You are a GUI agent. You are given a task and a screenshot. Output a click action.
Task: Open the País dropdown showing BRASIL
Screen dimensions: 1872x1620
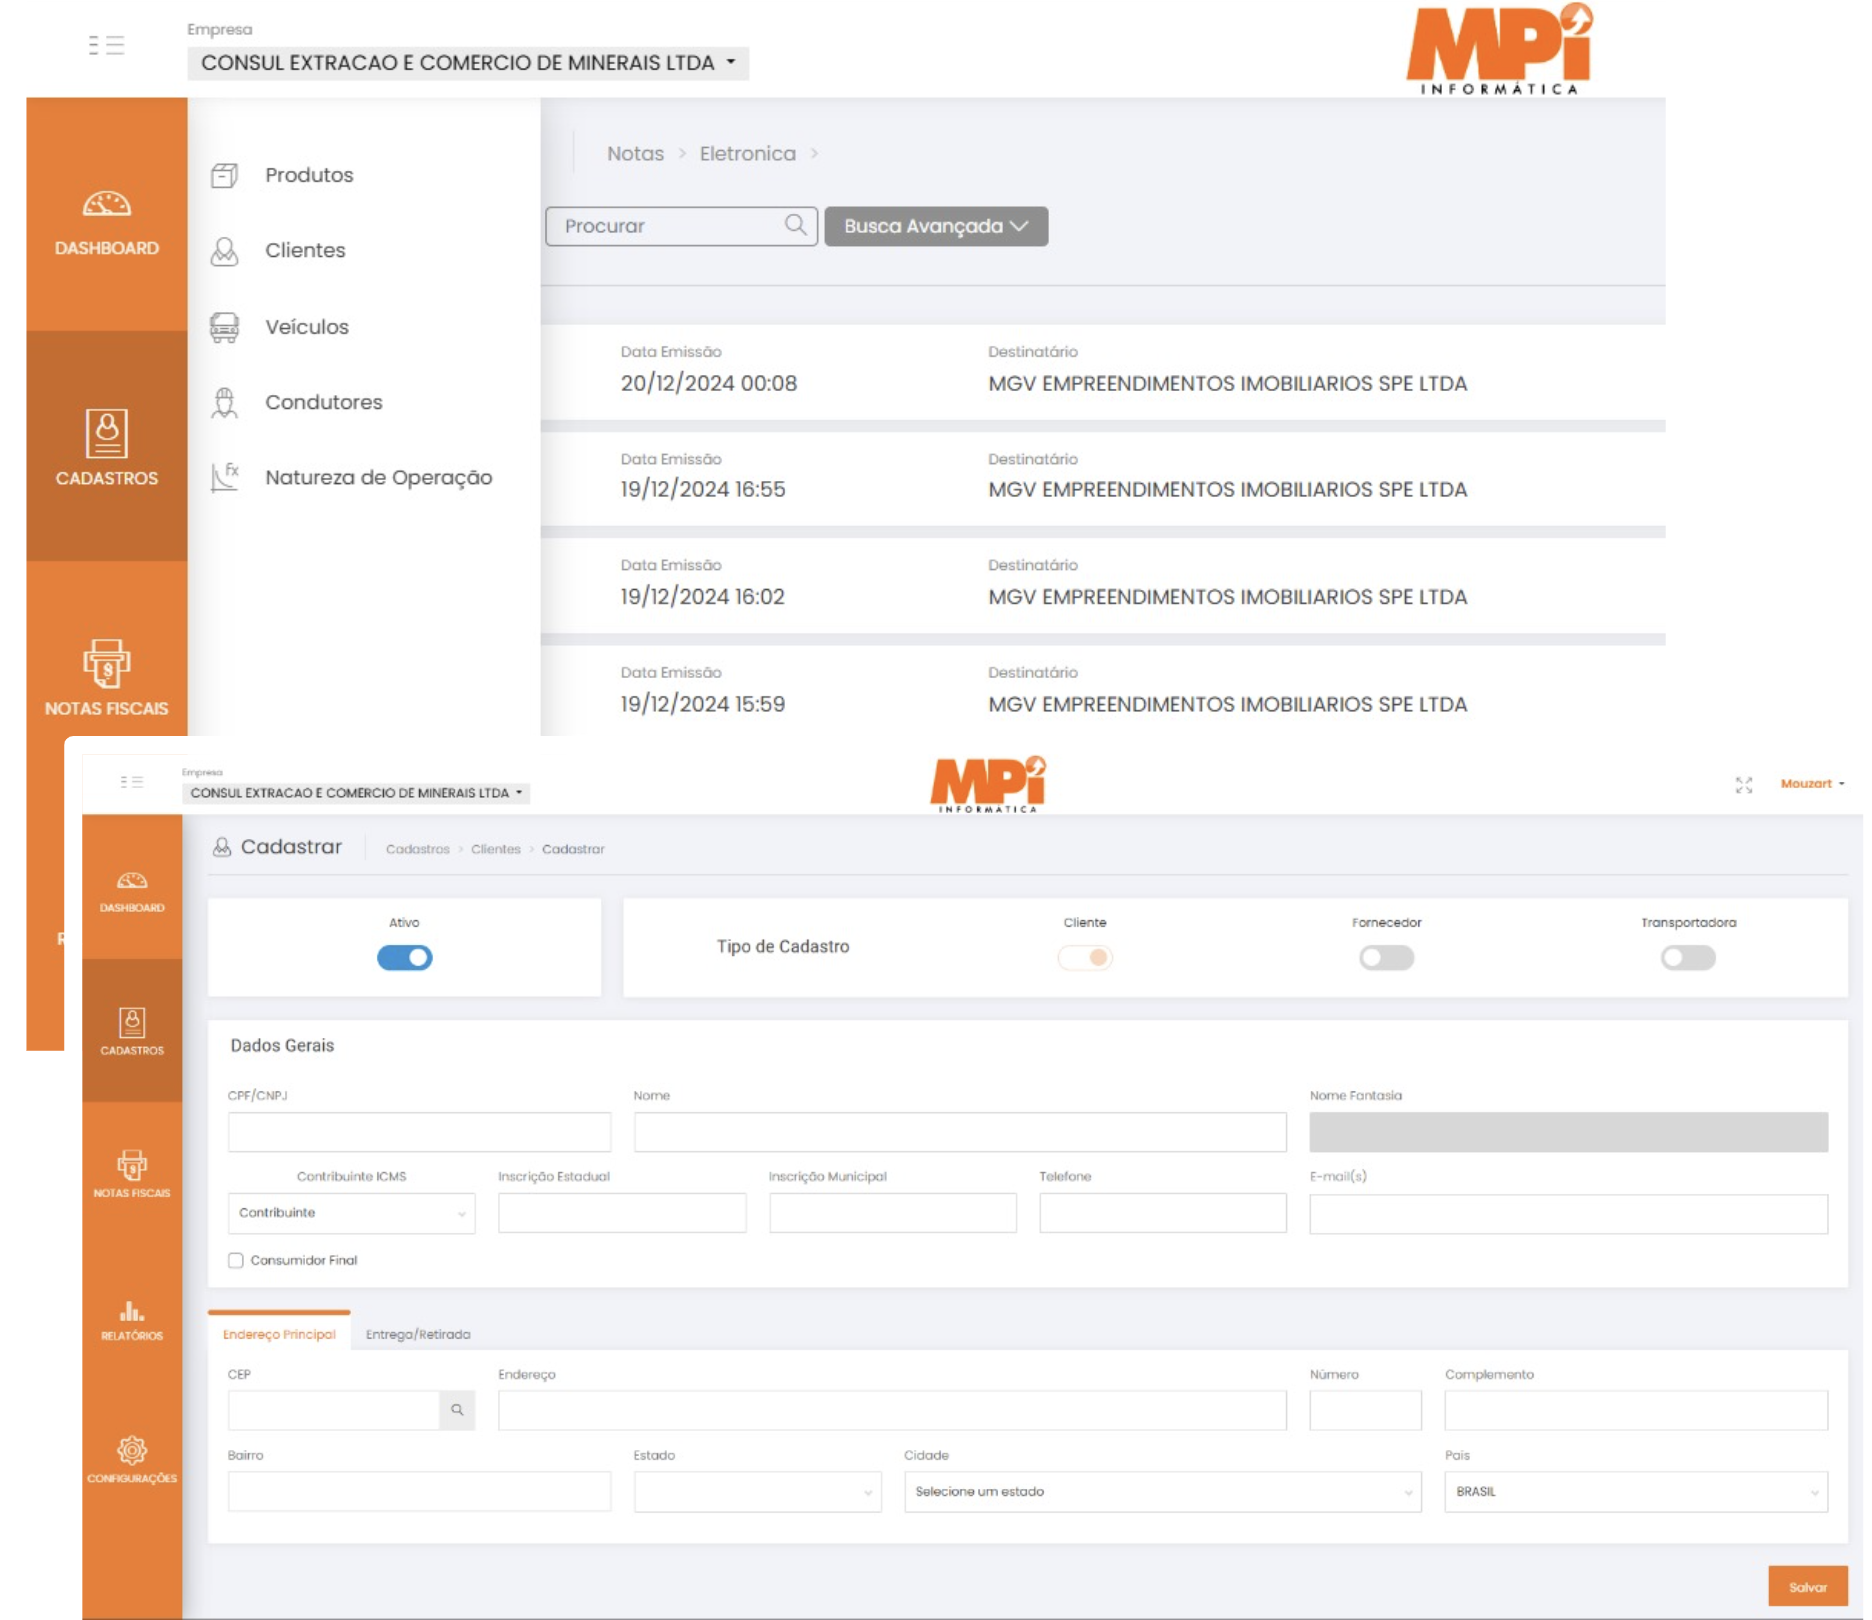(1635, 1492)
